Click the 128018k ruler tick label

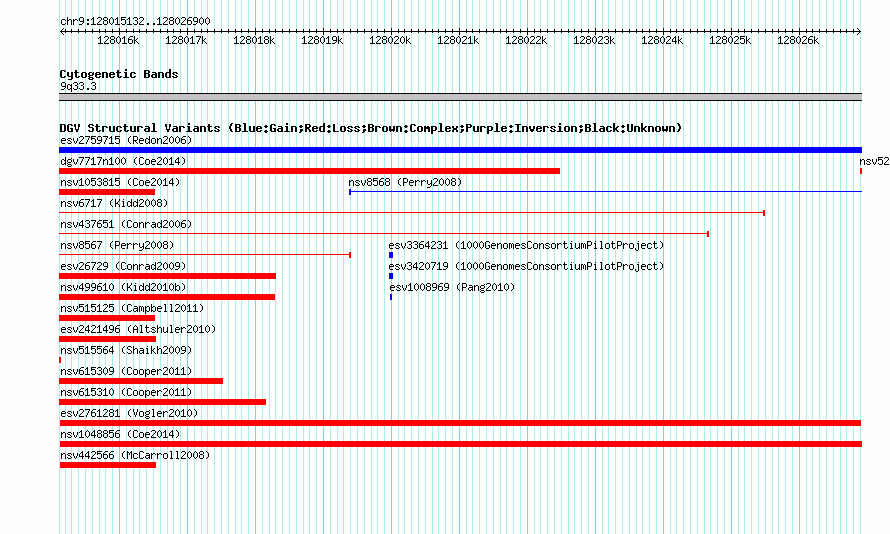254,41
